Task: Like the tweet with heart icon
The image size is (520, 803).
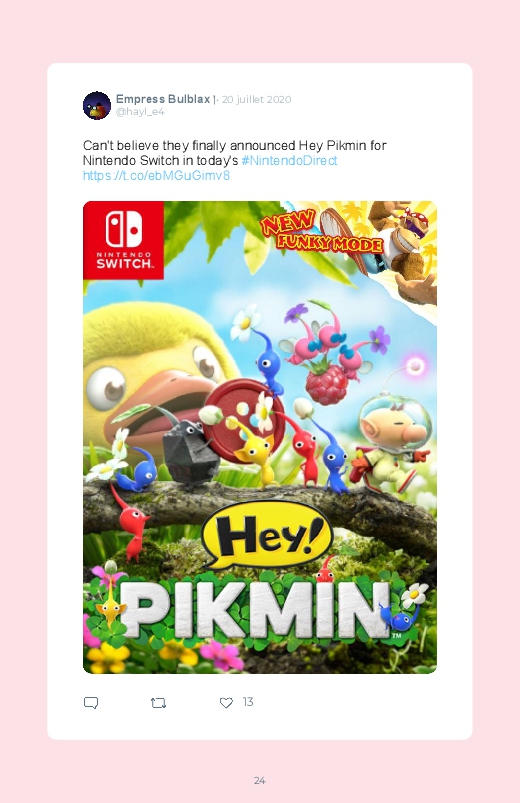Action: click(x=226, y=703)
